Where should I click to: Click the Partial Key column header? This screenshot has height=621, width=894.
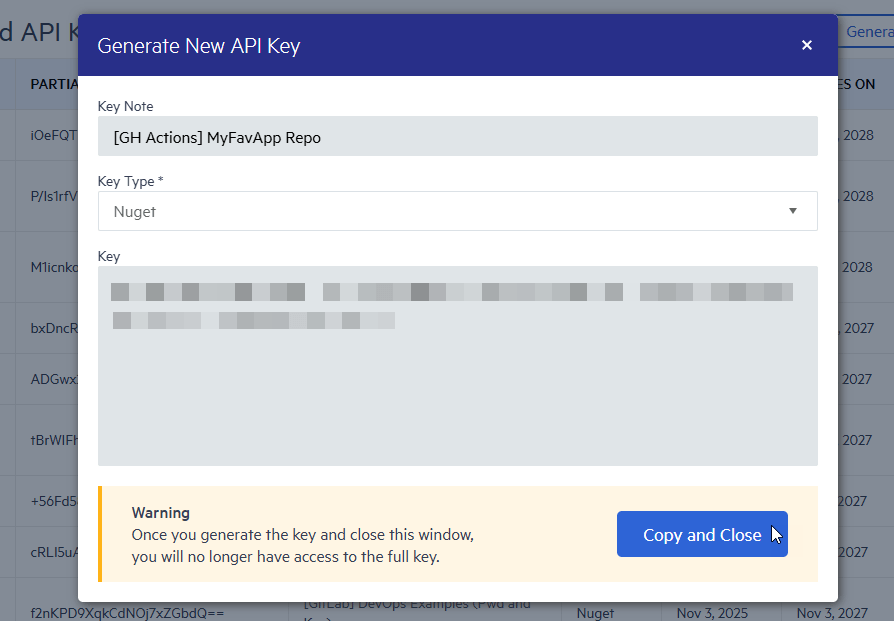[x=54, y=84]
